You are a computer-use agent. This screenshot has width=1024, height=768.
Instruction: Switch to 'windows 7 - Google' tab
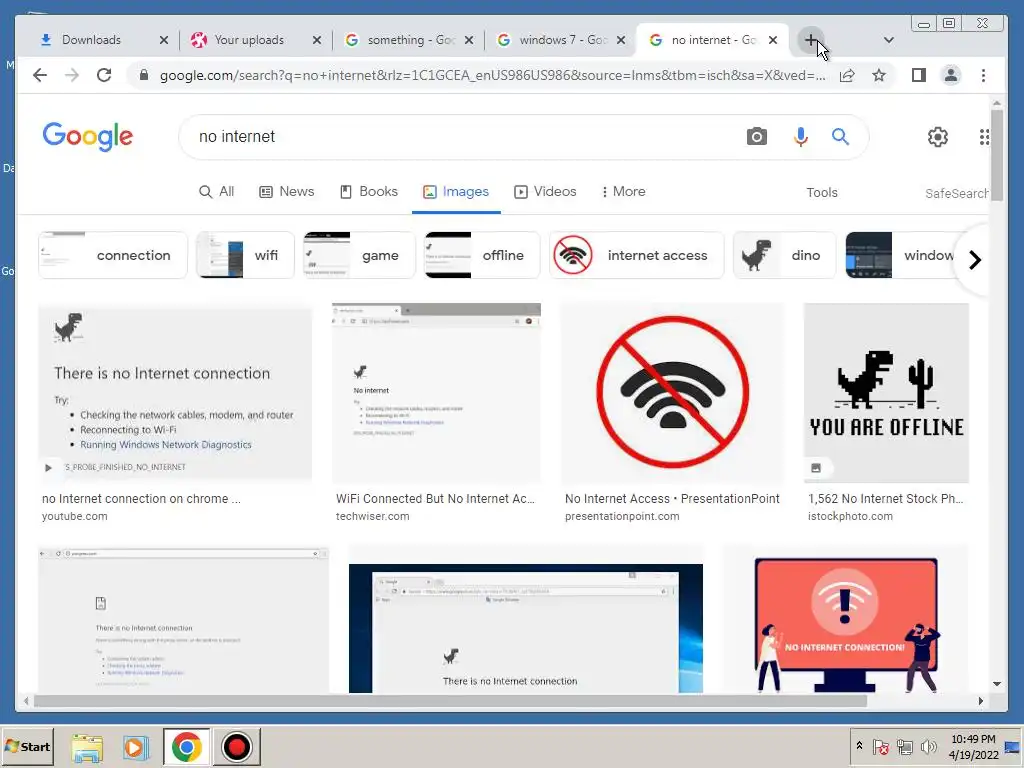[562, 40]
